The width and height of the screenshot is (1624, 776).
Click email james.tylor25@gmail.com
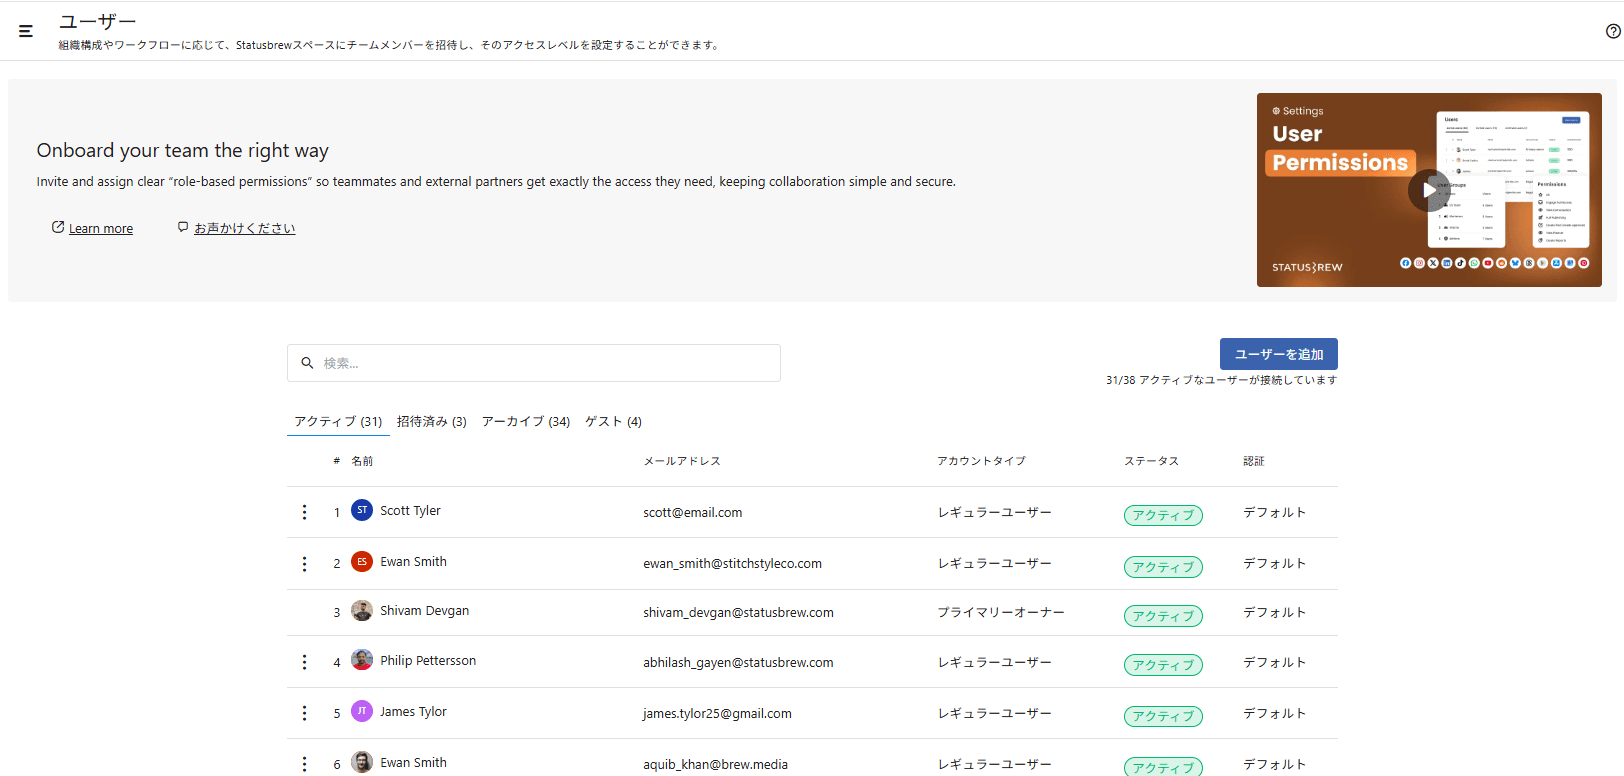(x=717, y=714)
